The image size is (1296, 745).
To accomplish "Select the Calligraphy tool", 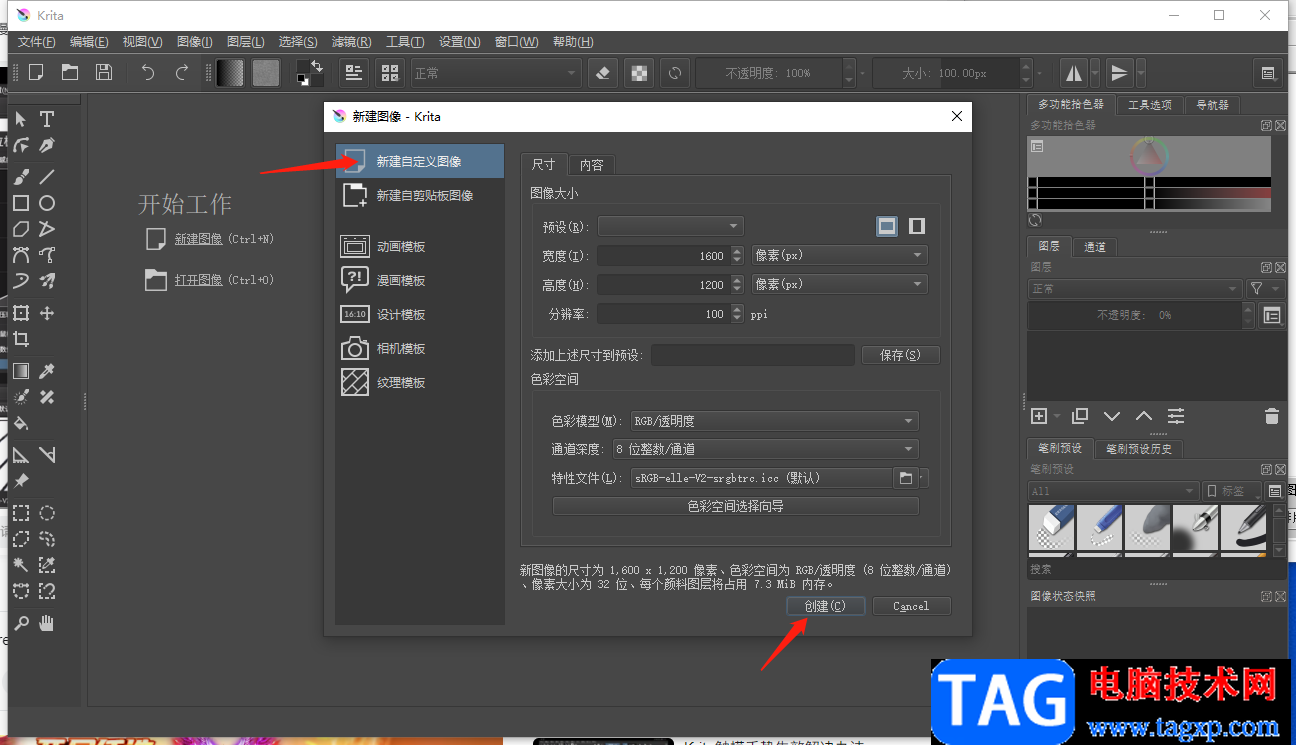I will (x=47, y=146).
